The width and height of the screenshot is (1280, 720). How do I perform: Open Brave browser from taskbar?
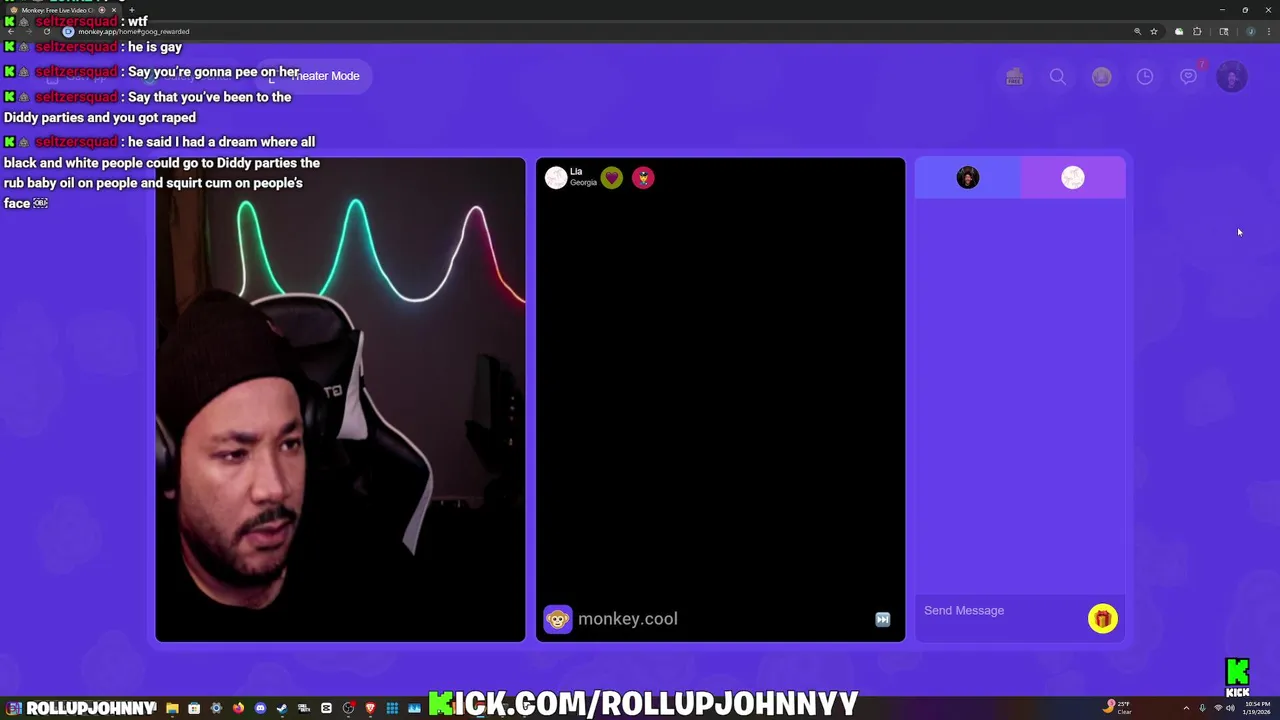[370, 708]
